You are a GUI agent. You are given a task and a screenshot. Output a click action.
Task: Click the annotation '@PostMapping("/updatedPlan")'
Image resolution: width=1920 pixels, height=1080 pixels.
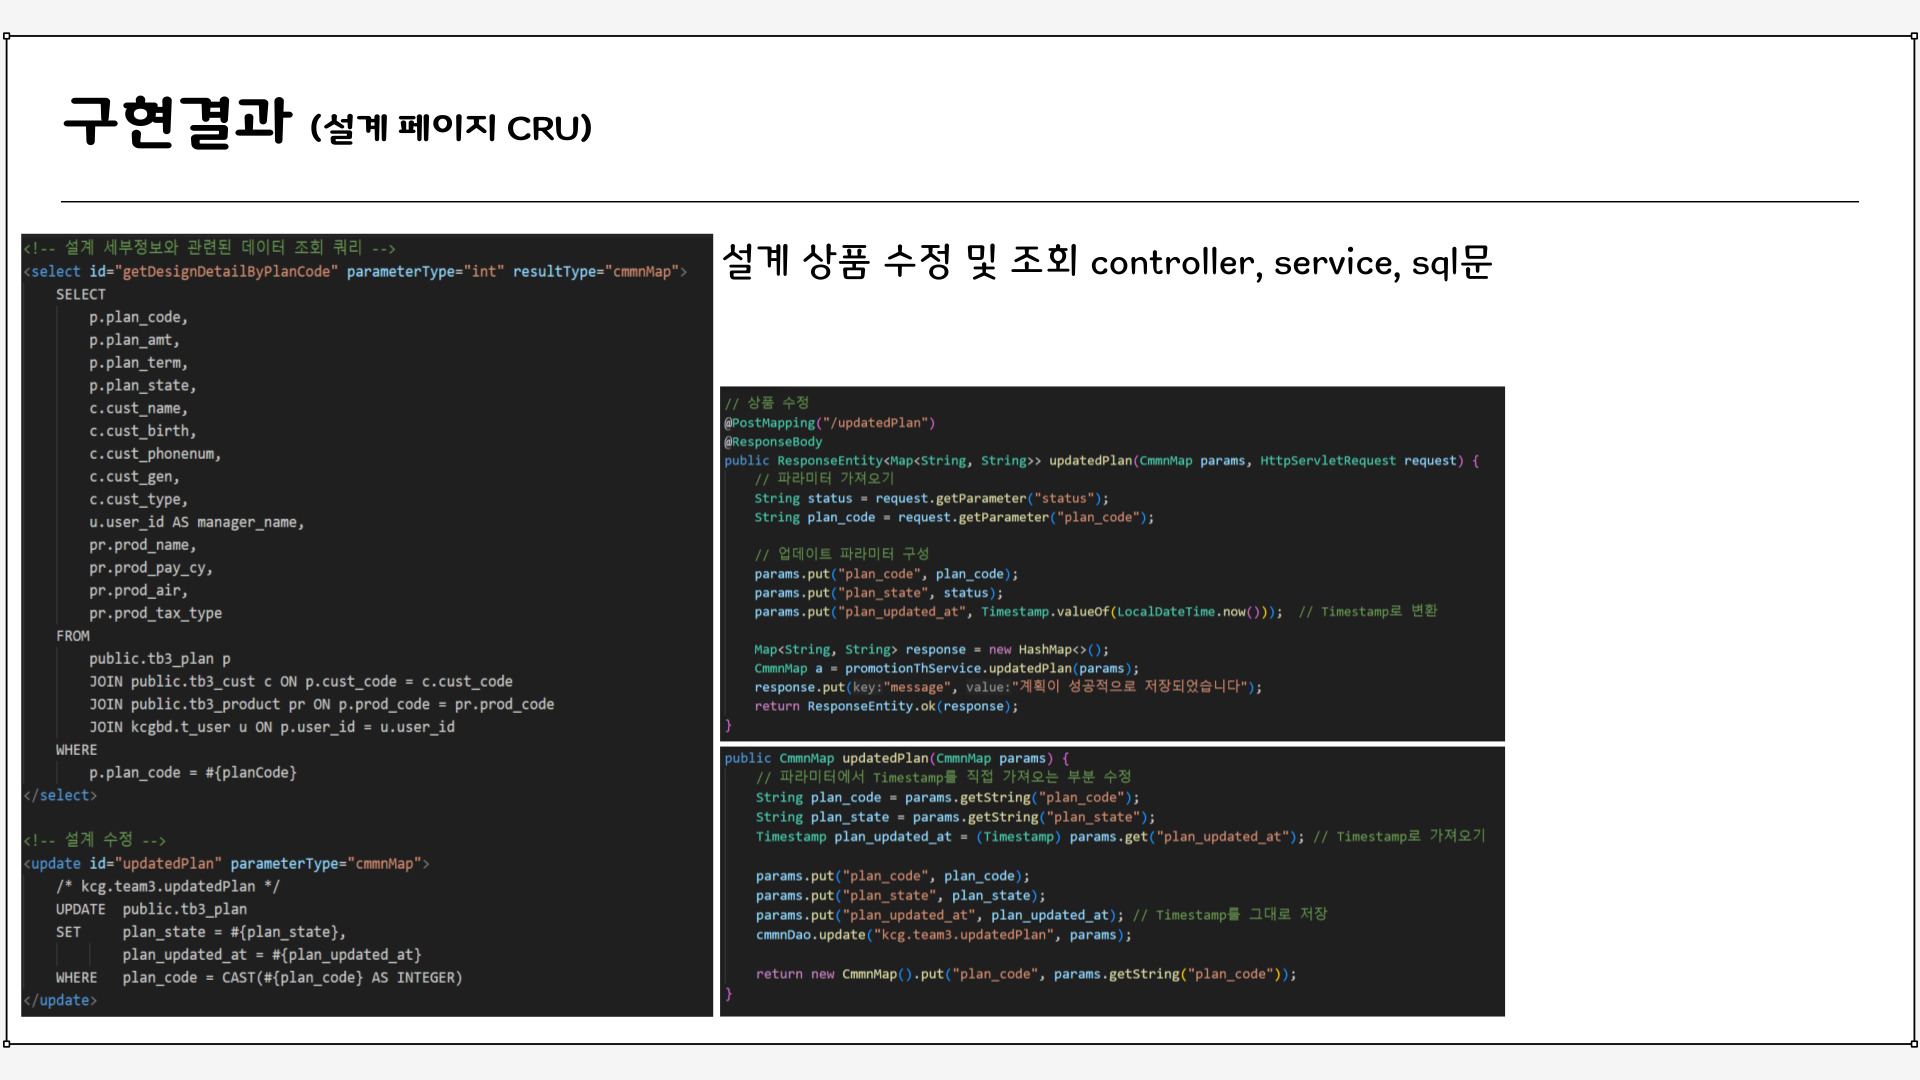[830, 423]
